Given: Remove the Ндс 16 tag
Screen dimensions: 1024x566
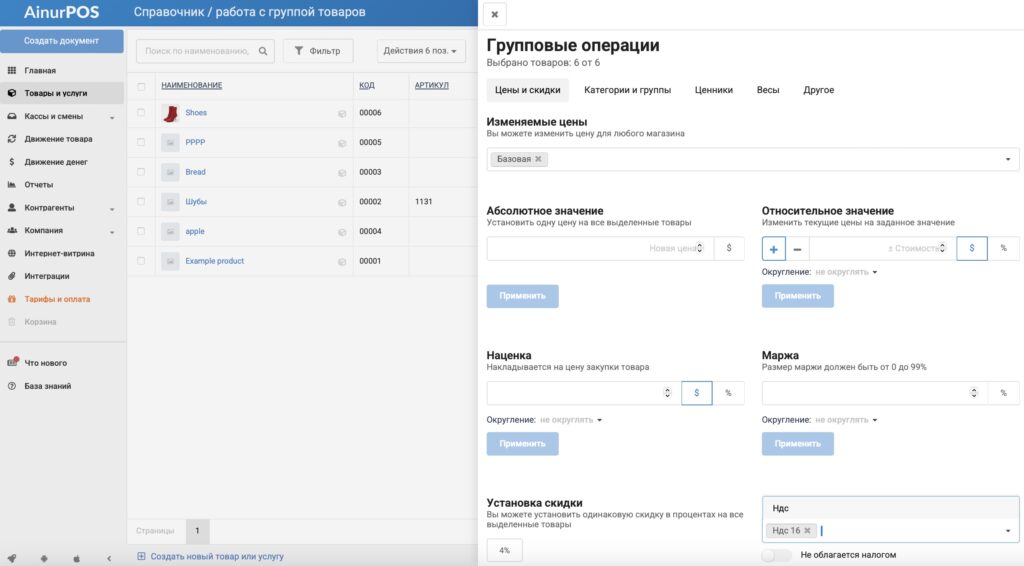Looking at the screenshot, I should tap(808, 531).
